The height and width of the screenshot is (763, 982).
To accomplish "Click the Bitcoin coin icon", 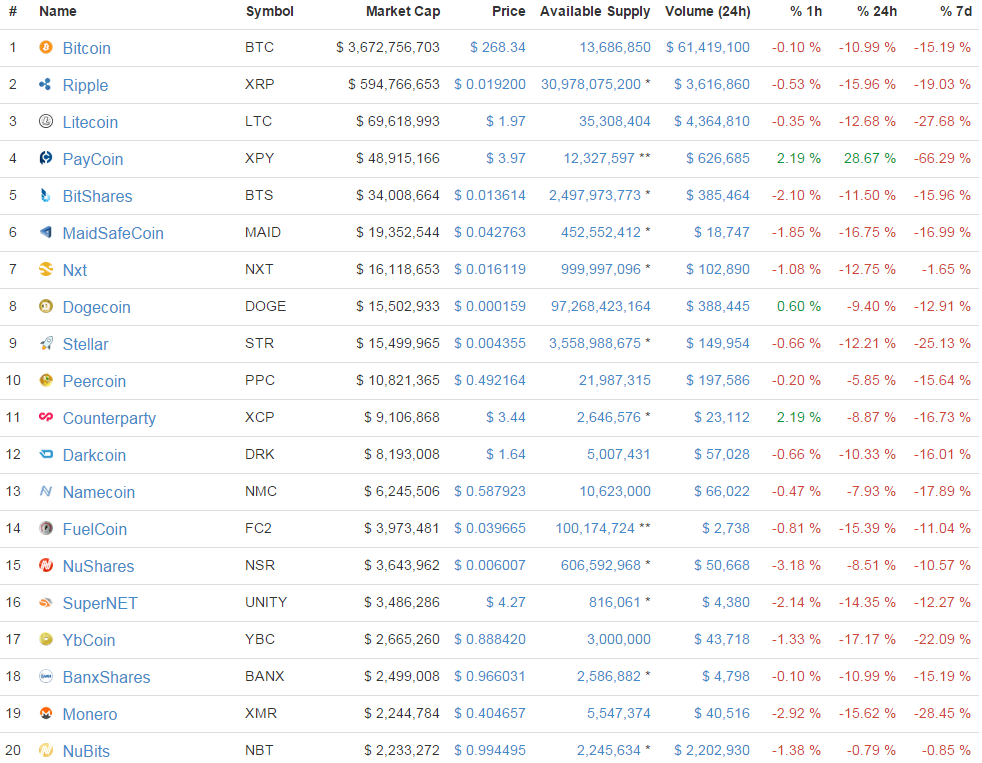I will [x=45, y=48].
